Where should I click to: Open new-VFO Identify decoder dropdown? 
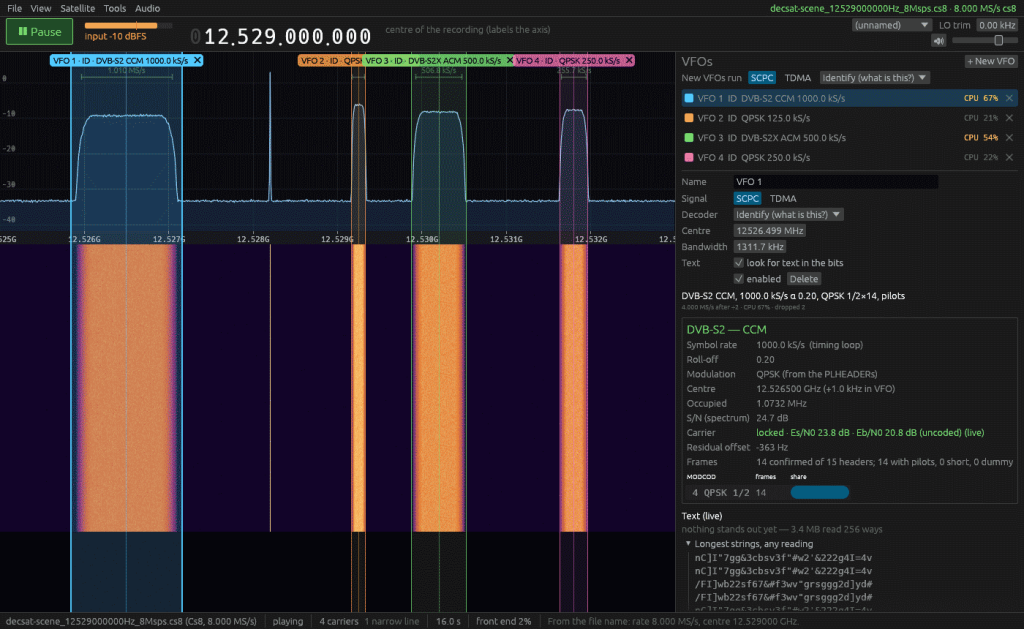tap(874, 78)
